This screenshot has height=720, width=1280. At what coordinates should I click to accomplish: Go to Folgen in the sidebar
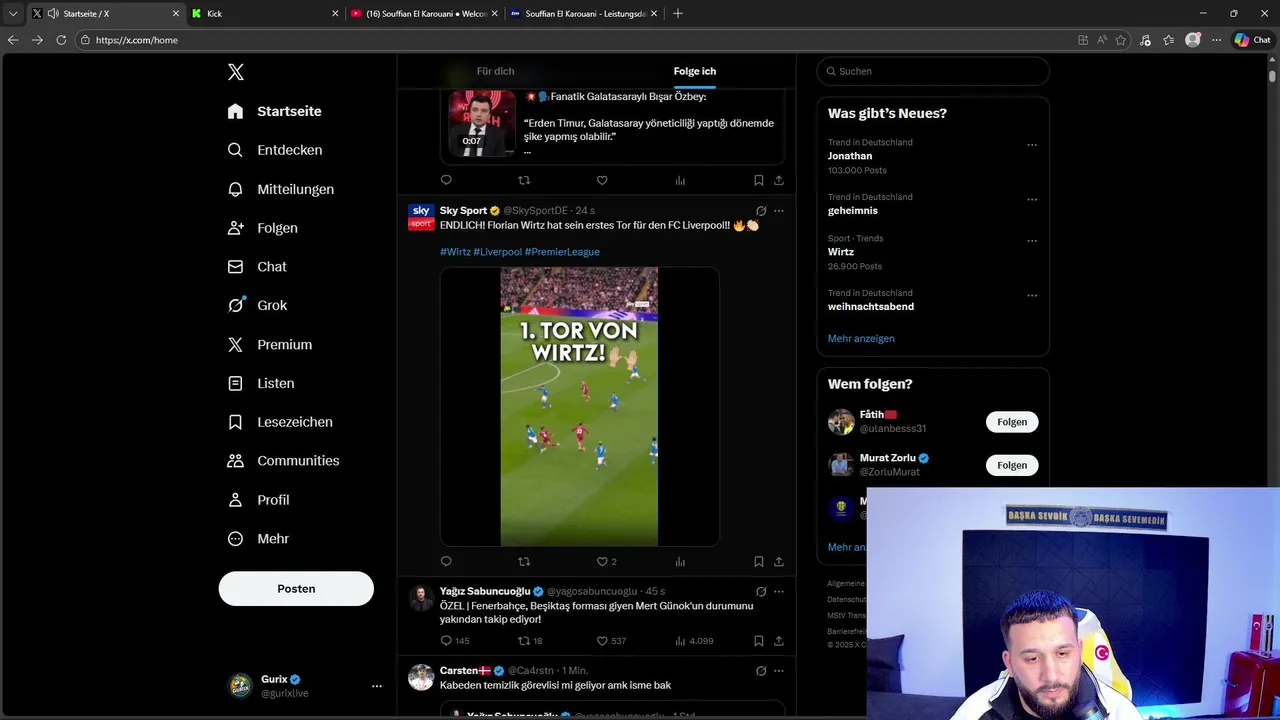tap(262, 228)
